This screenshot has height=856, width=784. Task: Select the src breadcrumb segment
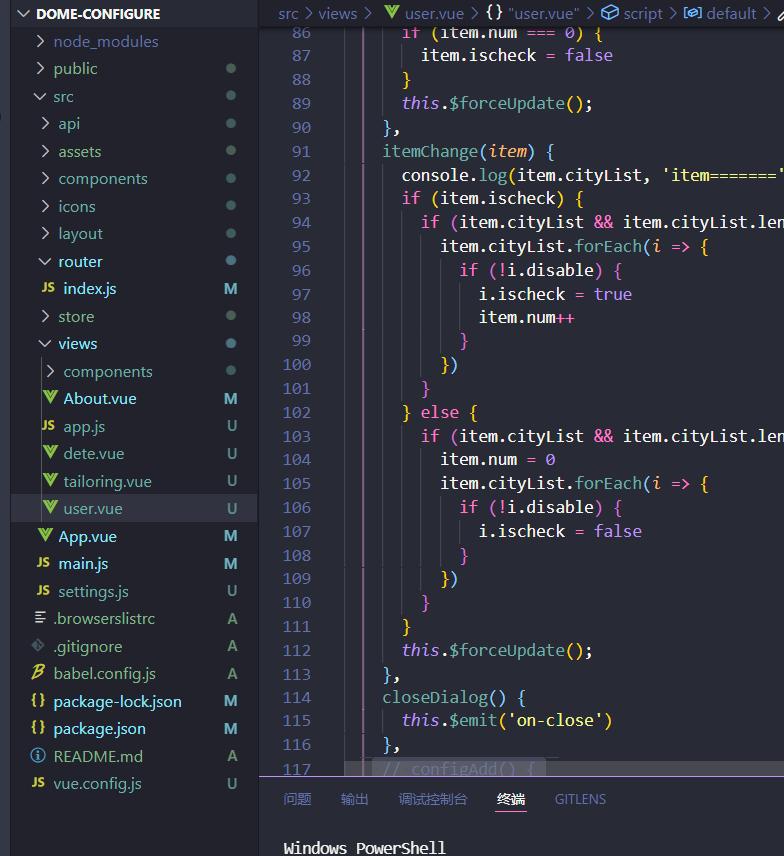(288, 14)
